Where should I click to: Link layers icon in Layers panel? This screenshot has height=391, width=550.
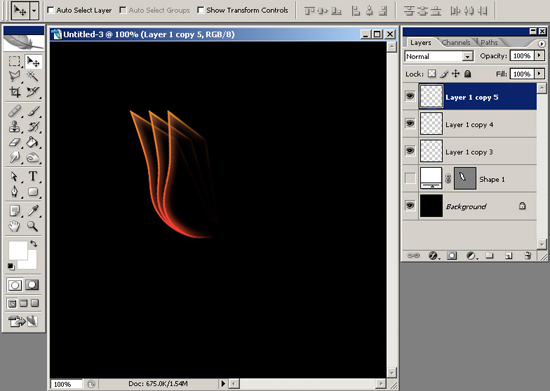pyautogui.click(x=414, y=256)
